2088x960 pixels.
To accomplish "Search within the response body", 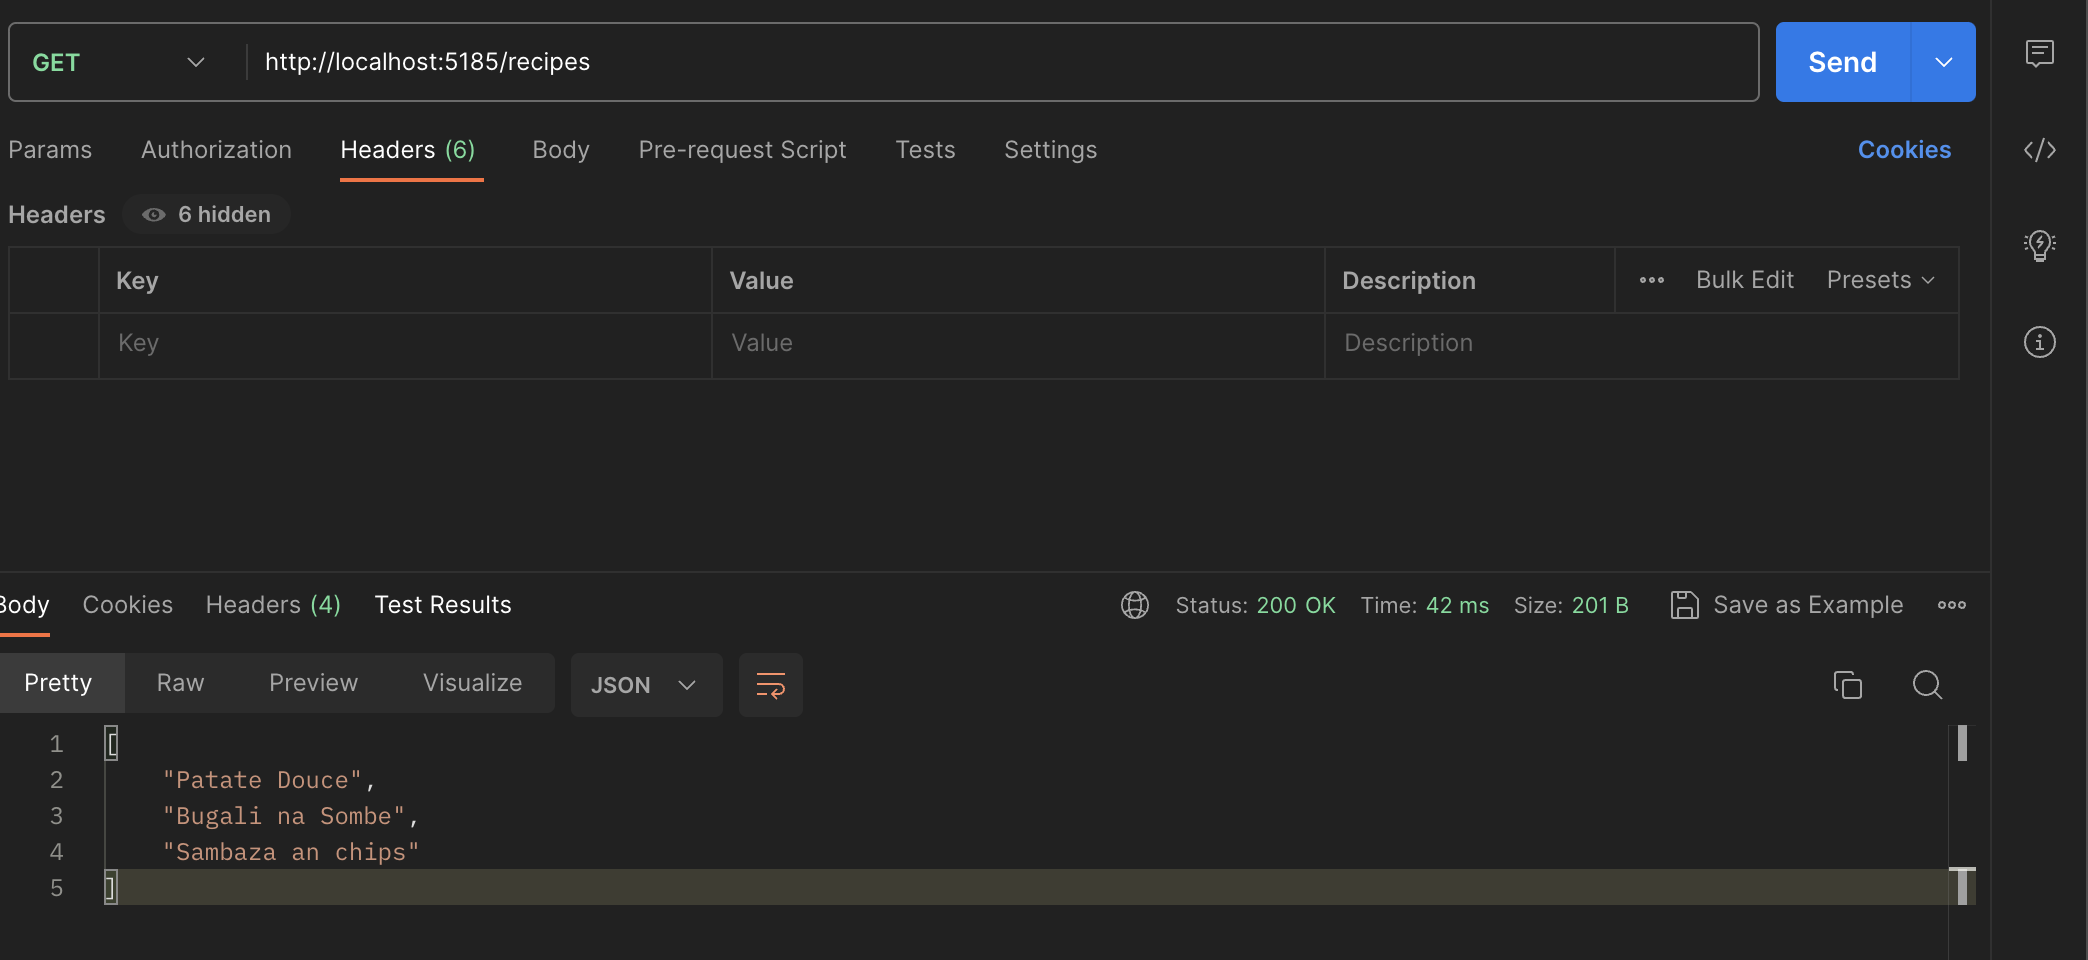I will pyautogui.click(x=1927, y=685).
